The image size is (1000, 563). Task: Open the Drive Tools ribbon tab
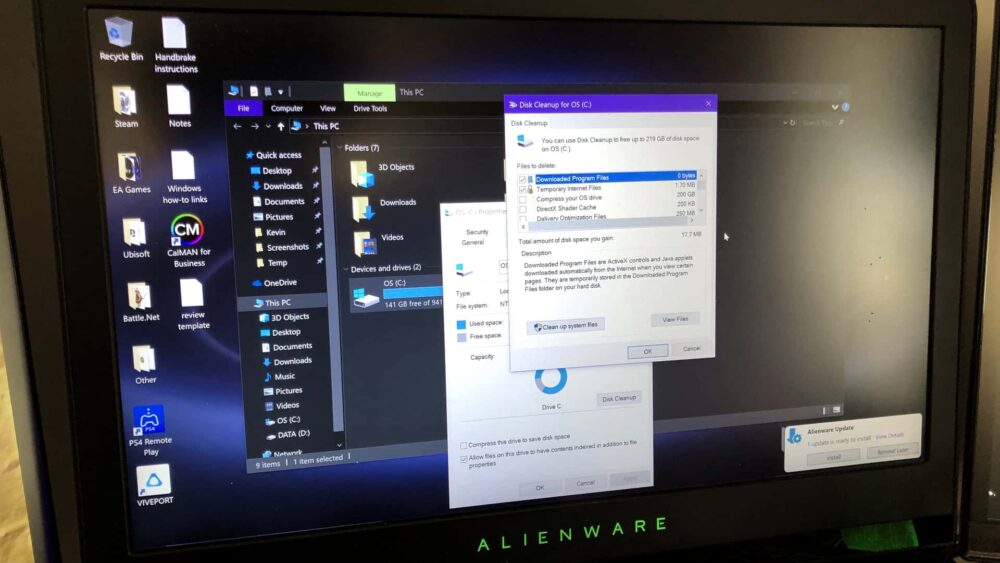coord(370,108)
